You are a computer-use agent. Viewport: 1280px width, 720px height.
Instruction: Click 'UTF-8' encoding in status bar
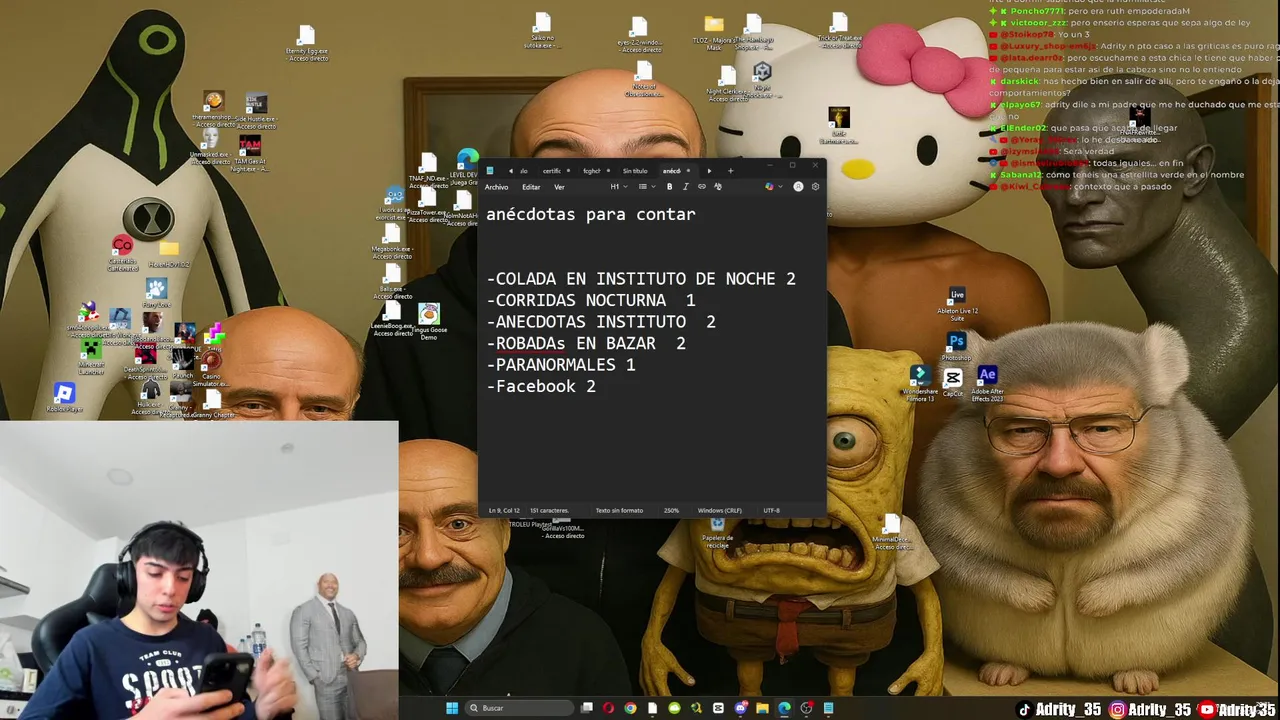point(771,510)
